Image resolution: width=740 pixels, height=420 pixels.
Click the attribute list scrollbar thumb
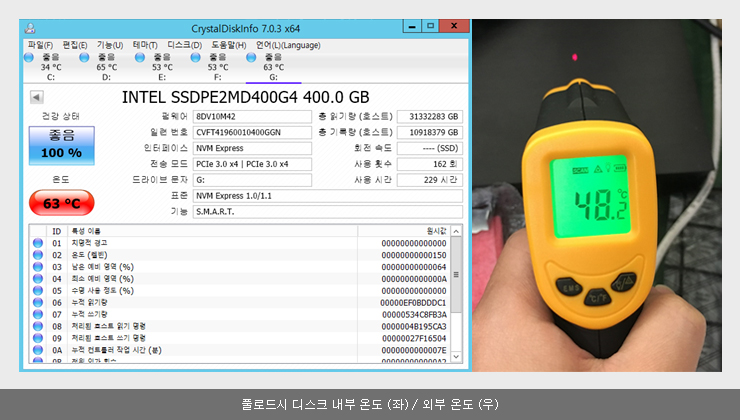(456, 275)
